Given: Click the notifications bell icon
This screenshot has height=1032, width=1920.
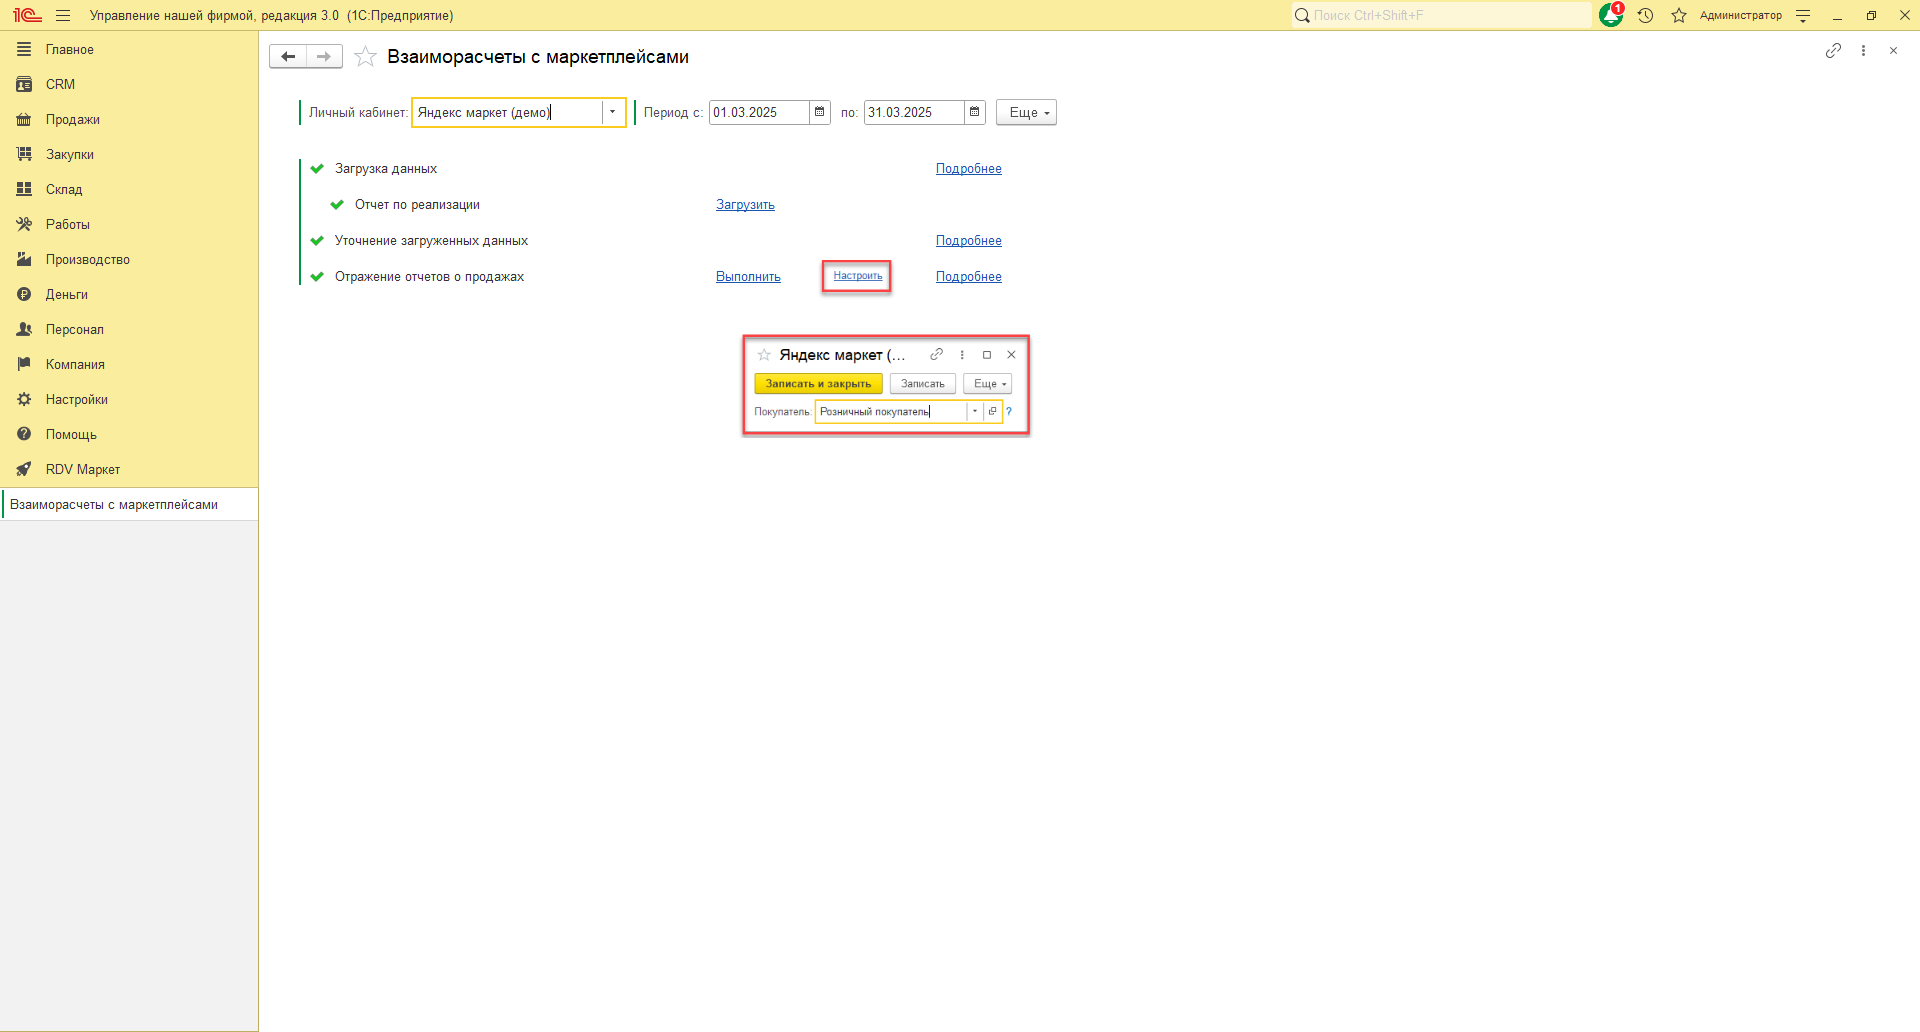Looking at the screenshot, I should [x=1611, y=15].
